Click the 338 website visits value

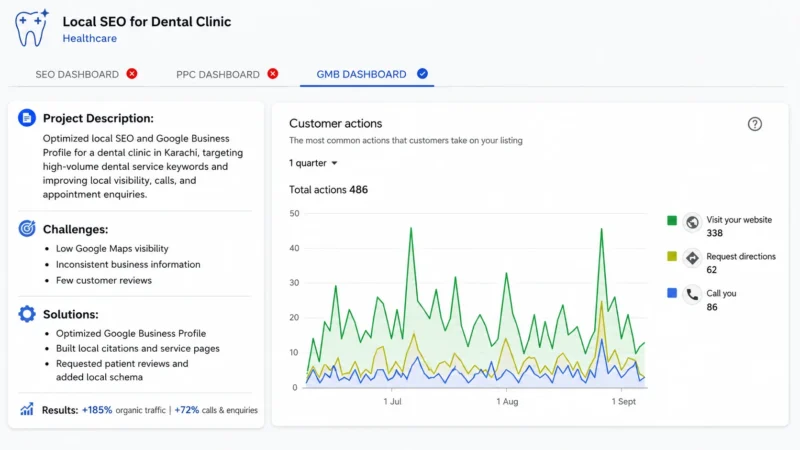tap(714, 233)
